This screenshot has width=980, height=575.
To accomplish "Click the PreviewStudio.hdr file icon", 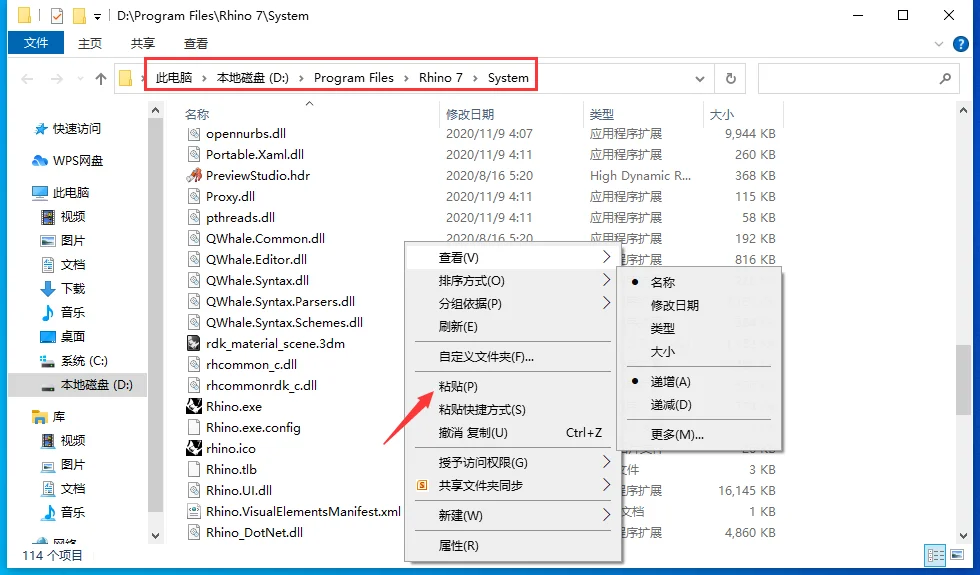I will pos(194,176).
